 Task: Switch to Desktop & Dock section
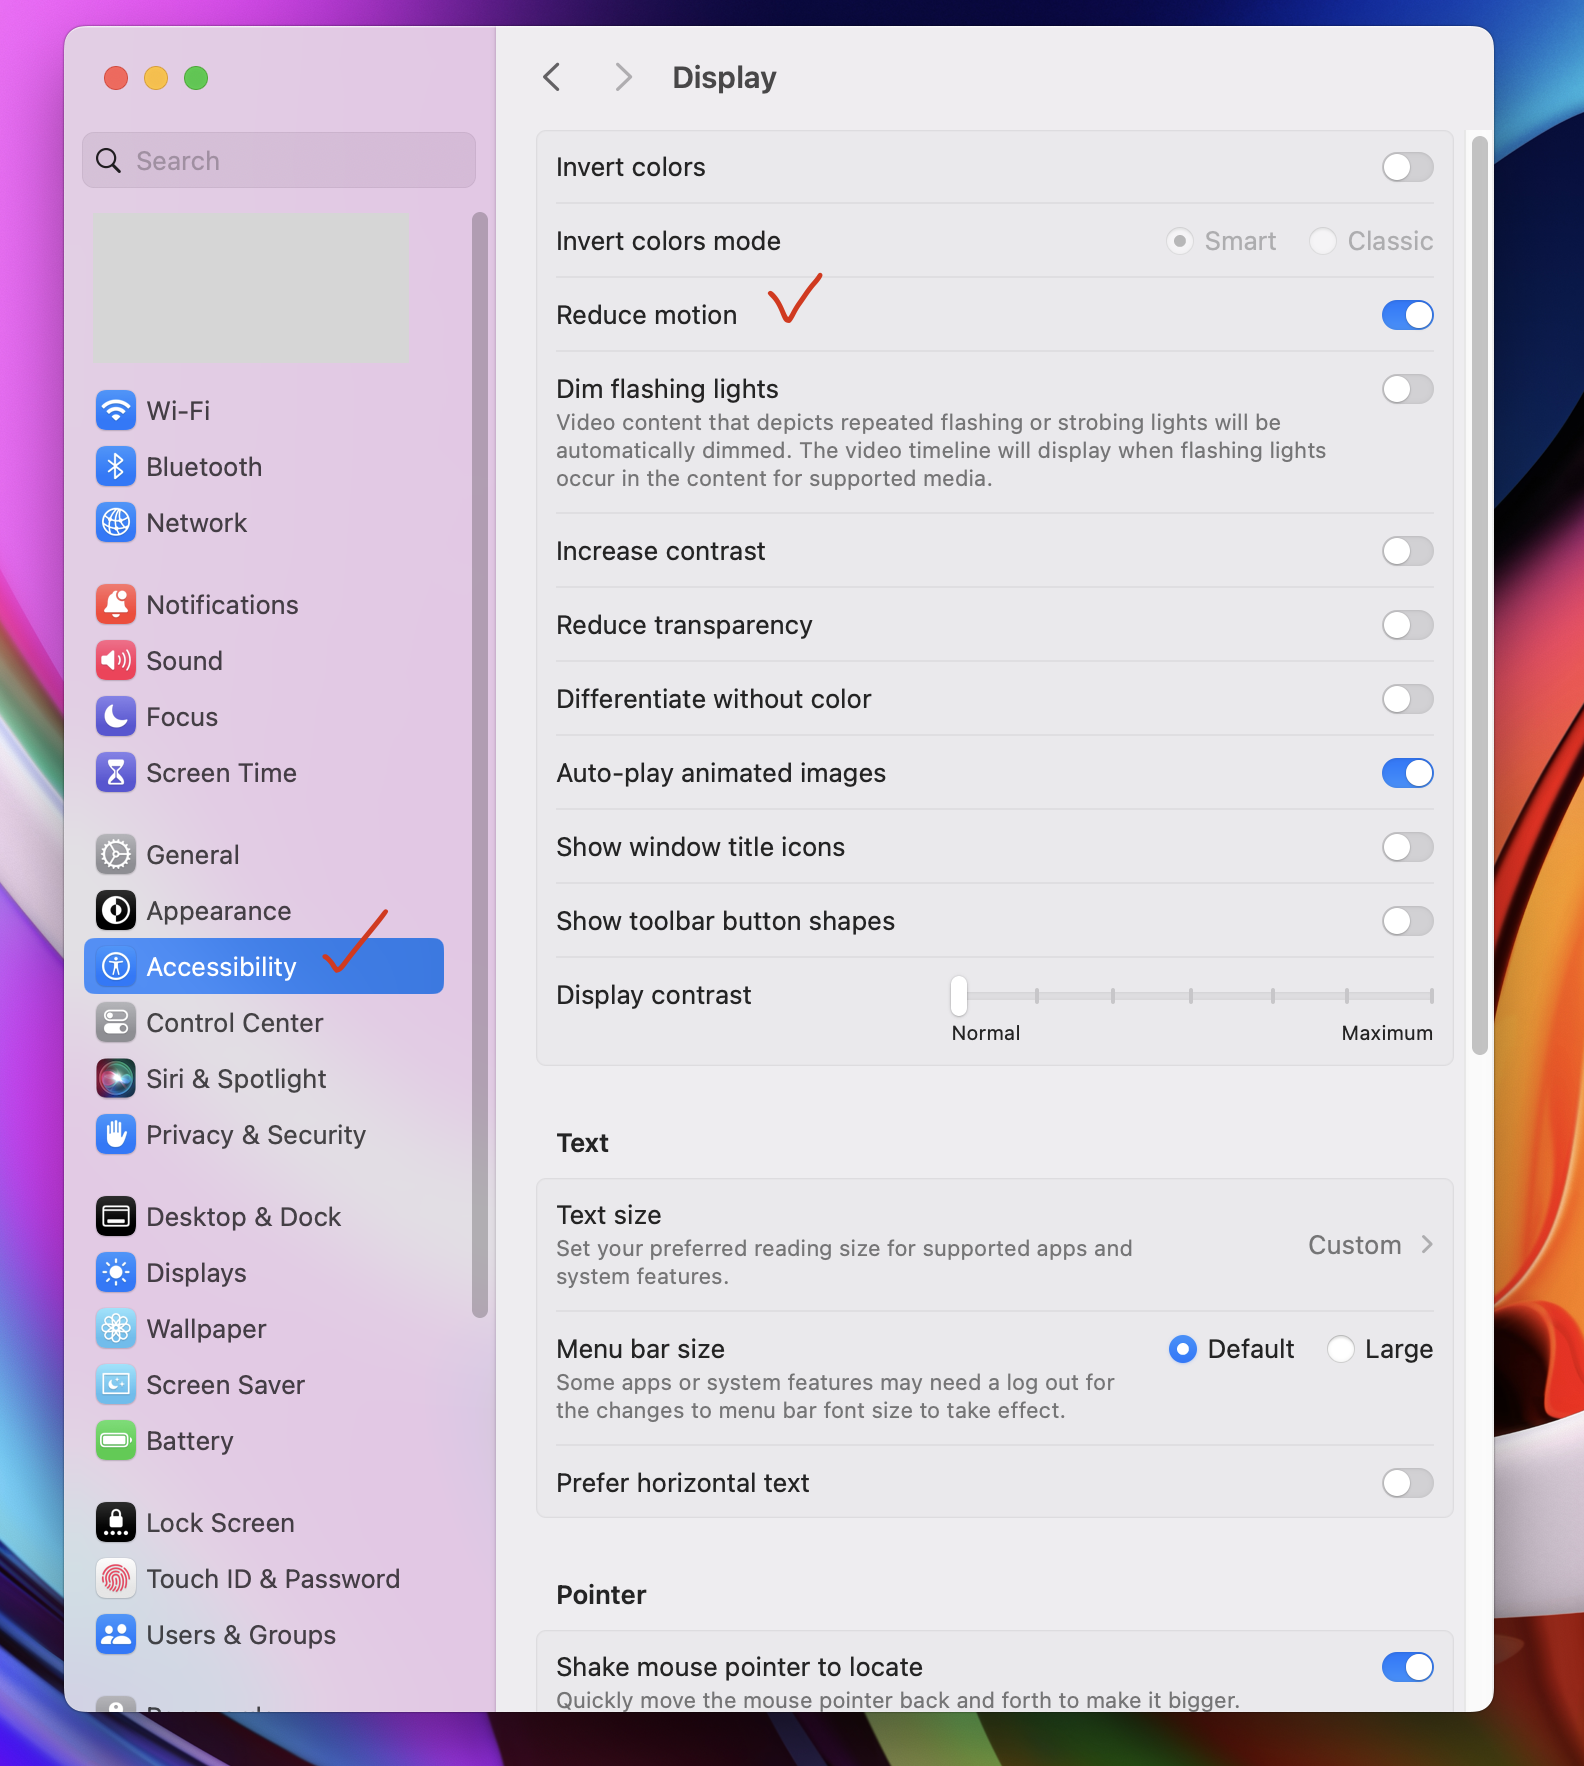[x=243, y=1217]
